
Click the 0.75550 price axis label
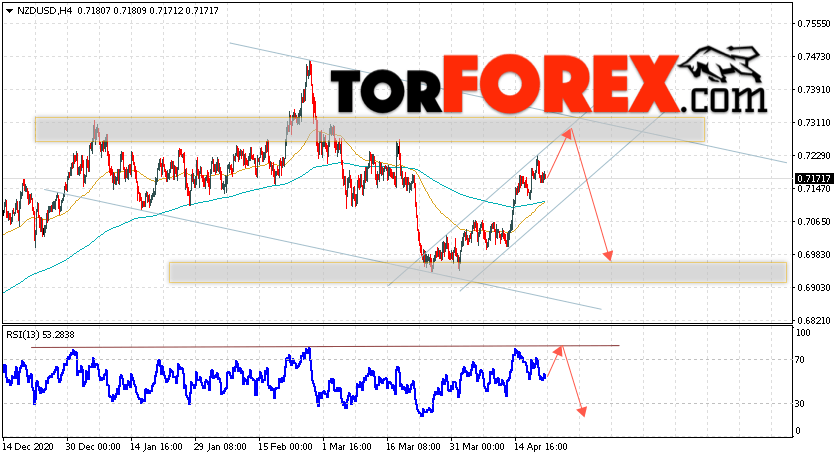(814, 24)
